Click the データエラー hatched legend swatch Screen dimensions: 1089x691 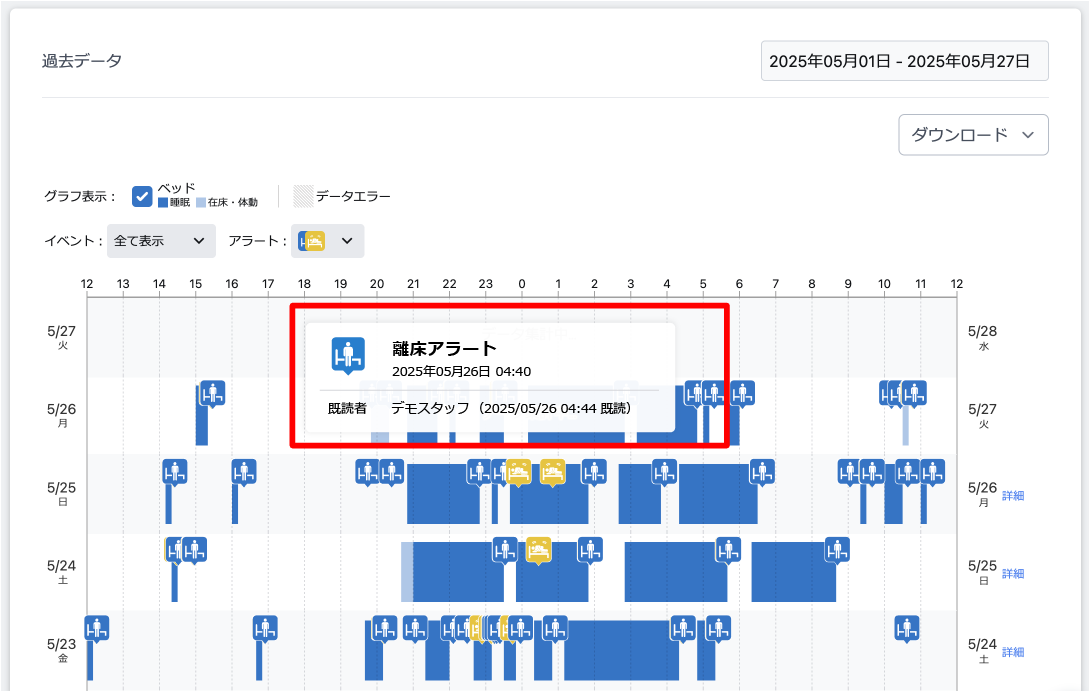click(302, 196)
